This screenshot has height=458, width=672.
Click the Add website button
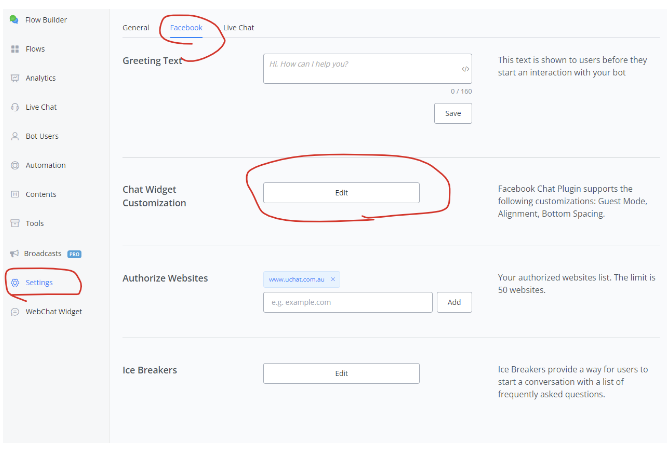coord(454,302)
